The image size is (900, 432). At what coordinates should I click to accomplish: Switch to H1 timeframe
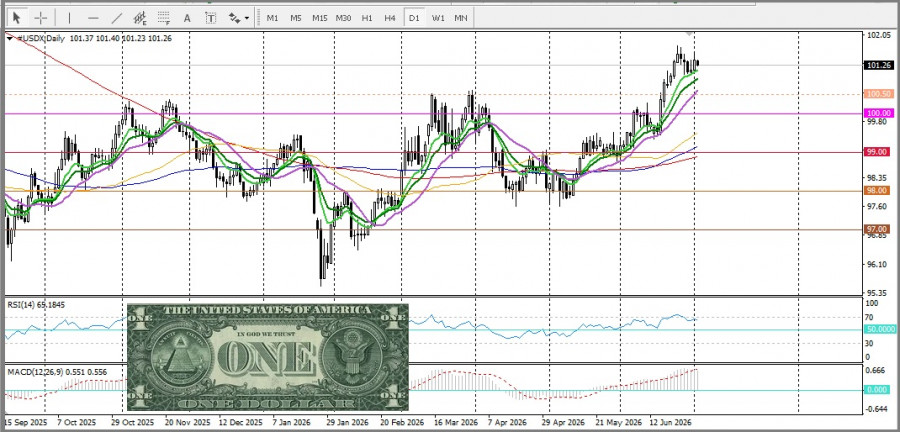(x=367, y=18)
